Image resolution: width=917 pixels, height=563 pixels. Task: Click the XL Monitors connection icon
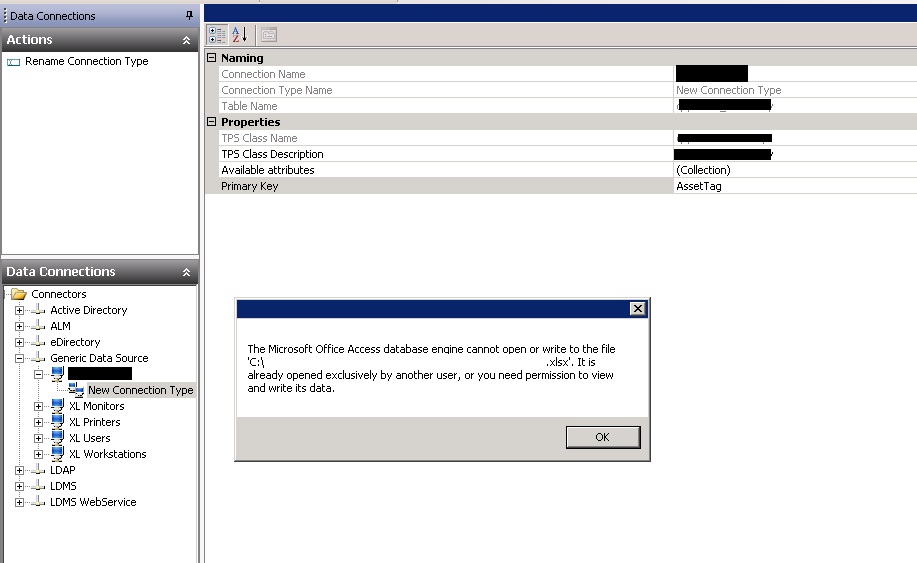(x=57, y=406)
